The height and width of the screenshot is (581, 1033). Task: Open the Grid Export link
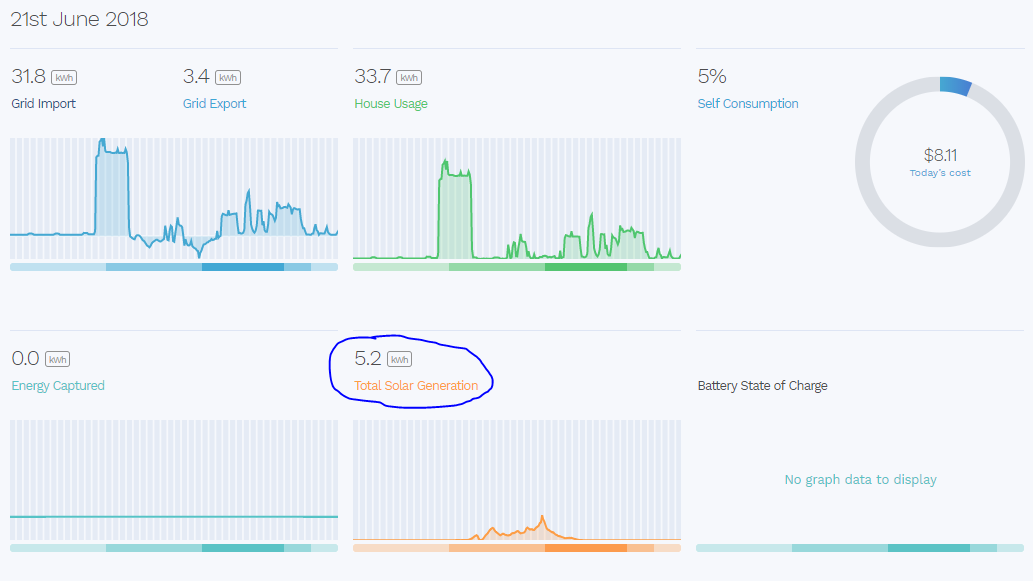[214, 104]
